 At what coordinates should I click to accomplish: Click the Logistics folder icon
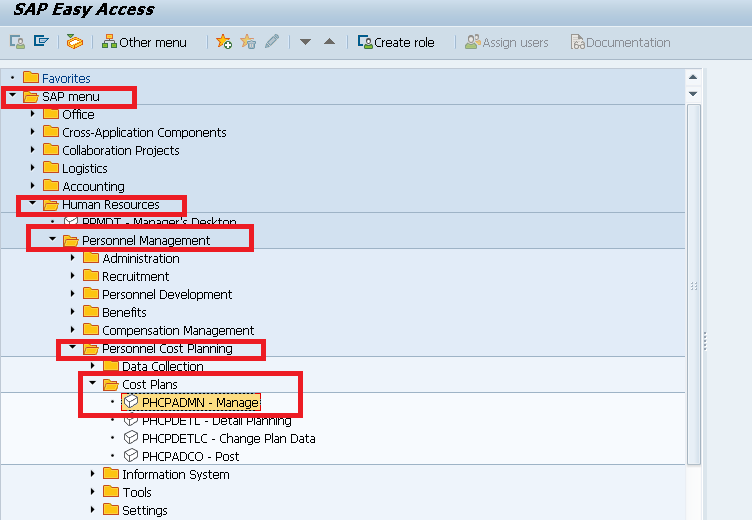[51, 168]
